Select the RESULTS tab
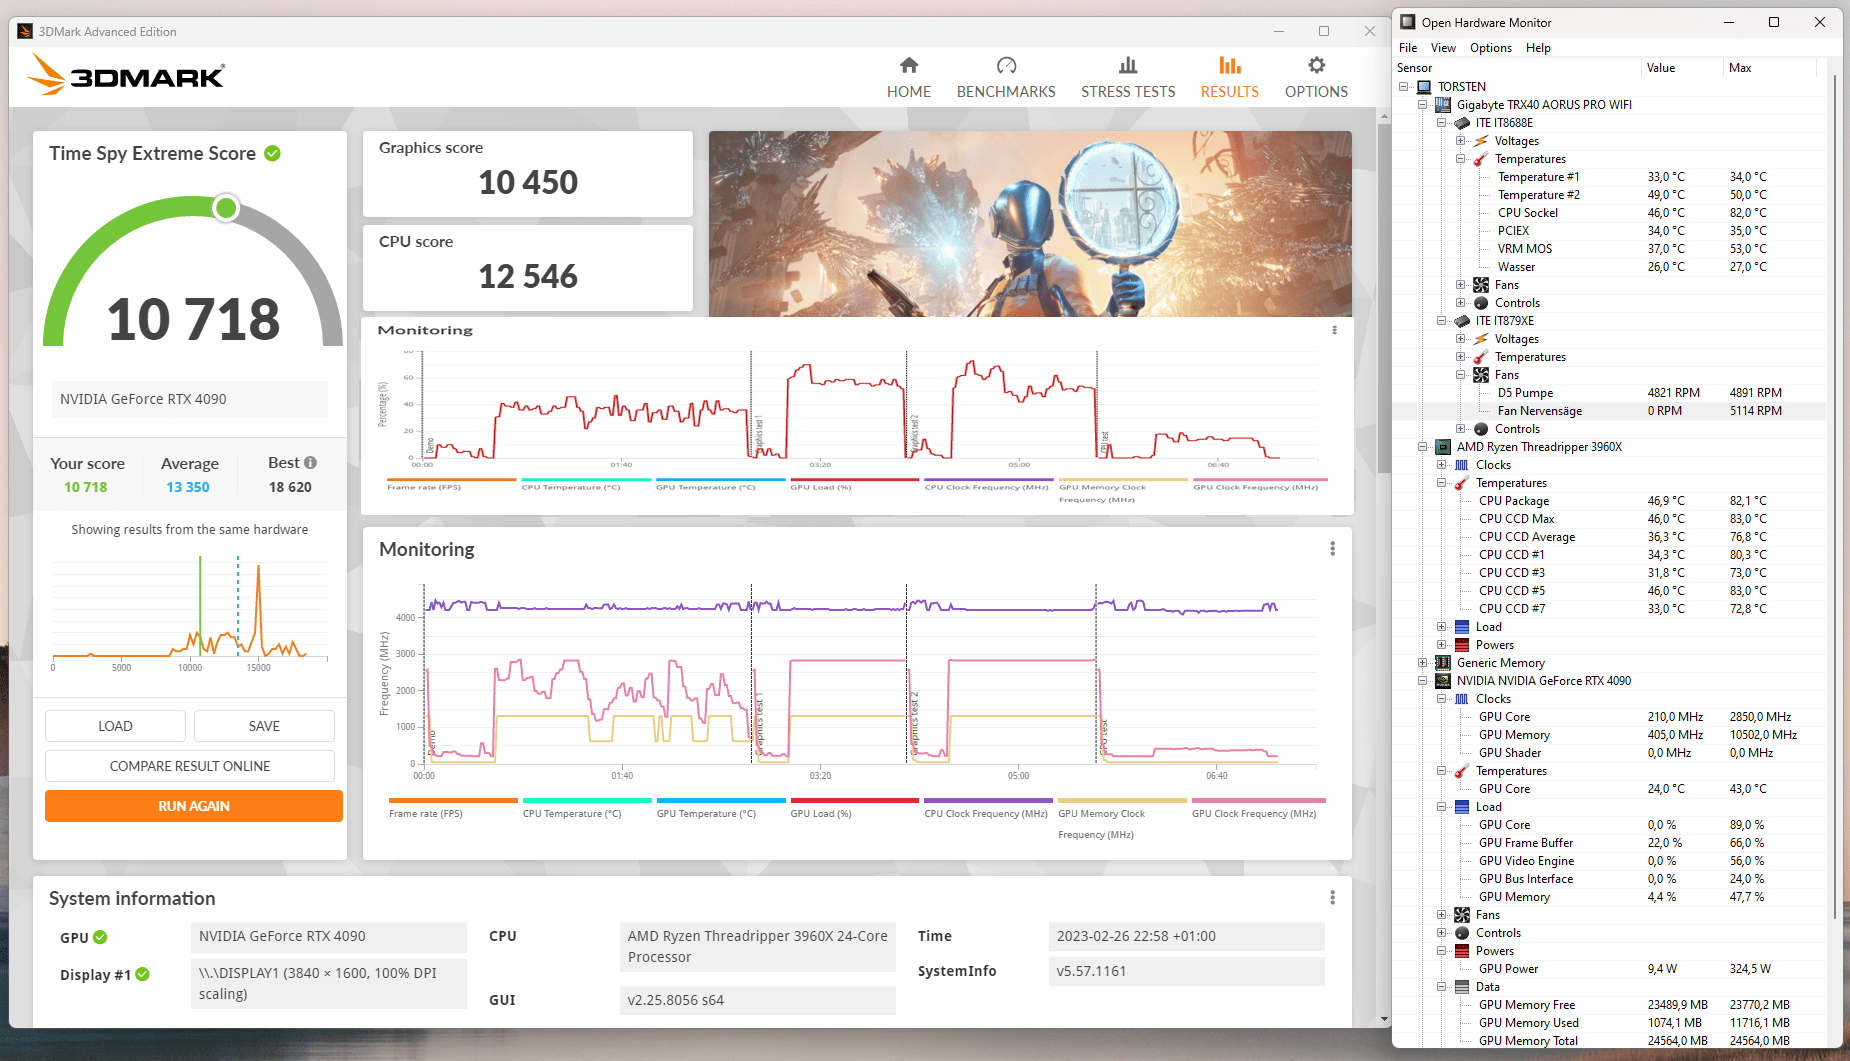Image resolution: width=1850 pixels, height=1061 pixels. (x=1229, y=78)
